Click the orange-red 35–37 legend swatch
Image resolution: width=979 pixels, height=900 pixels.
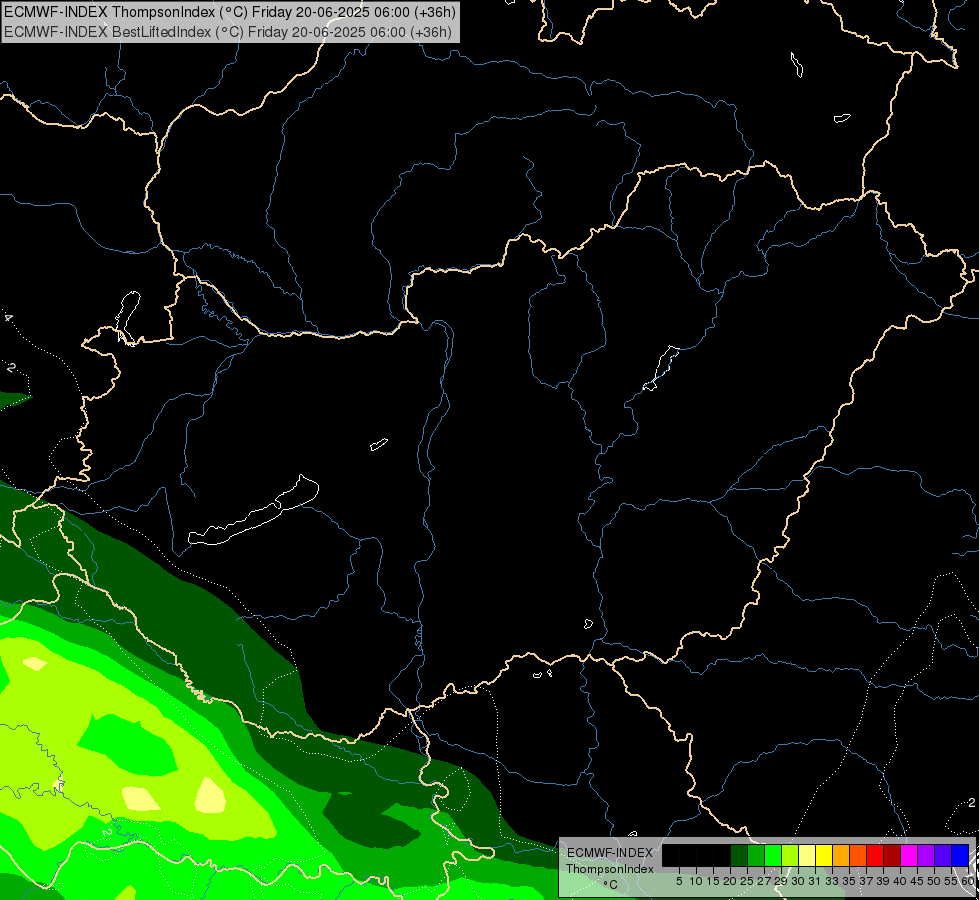[858, 855]
